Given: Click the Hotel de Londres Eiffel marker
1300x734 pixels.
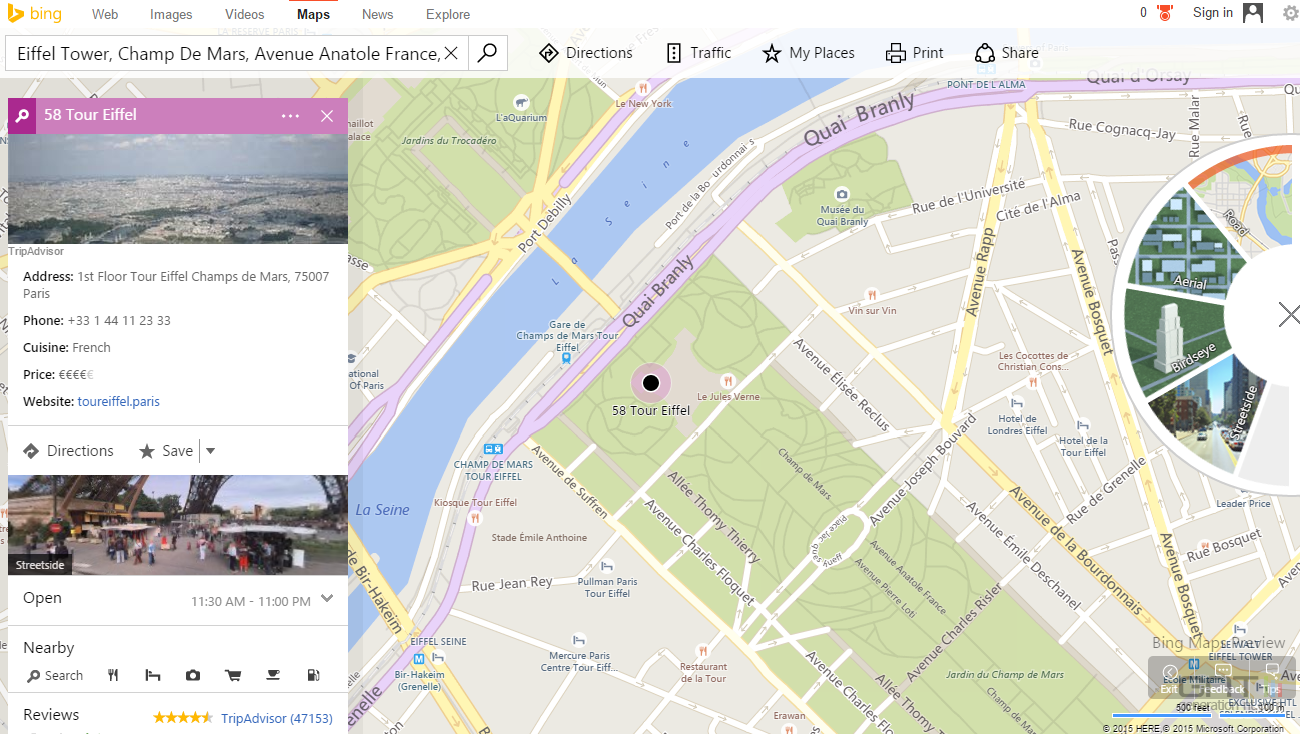Looking at the screenshot, I should click(x=1017, y=403).
